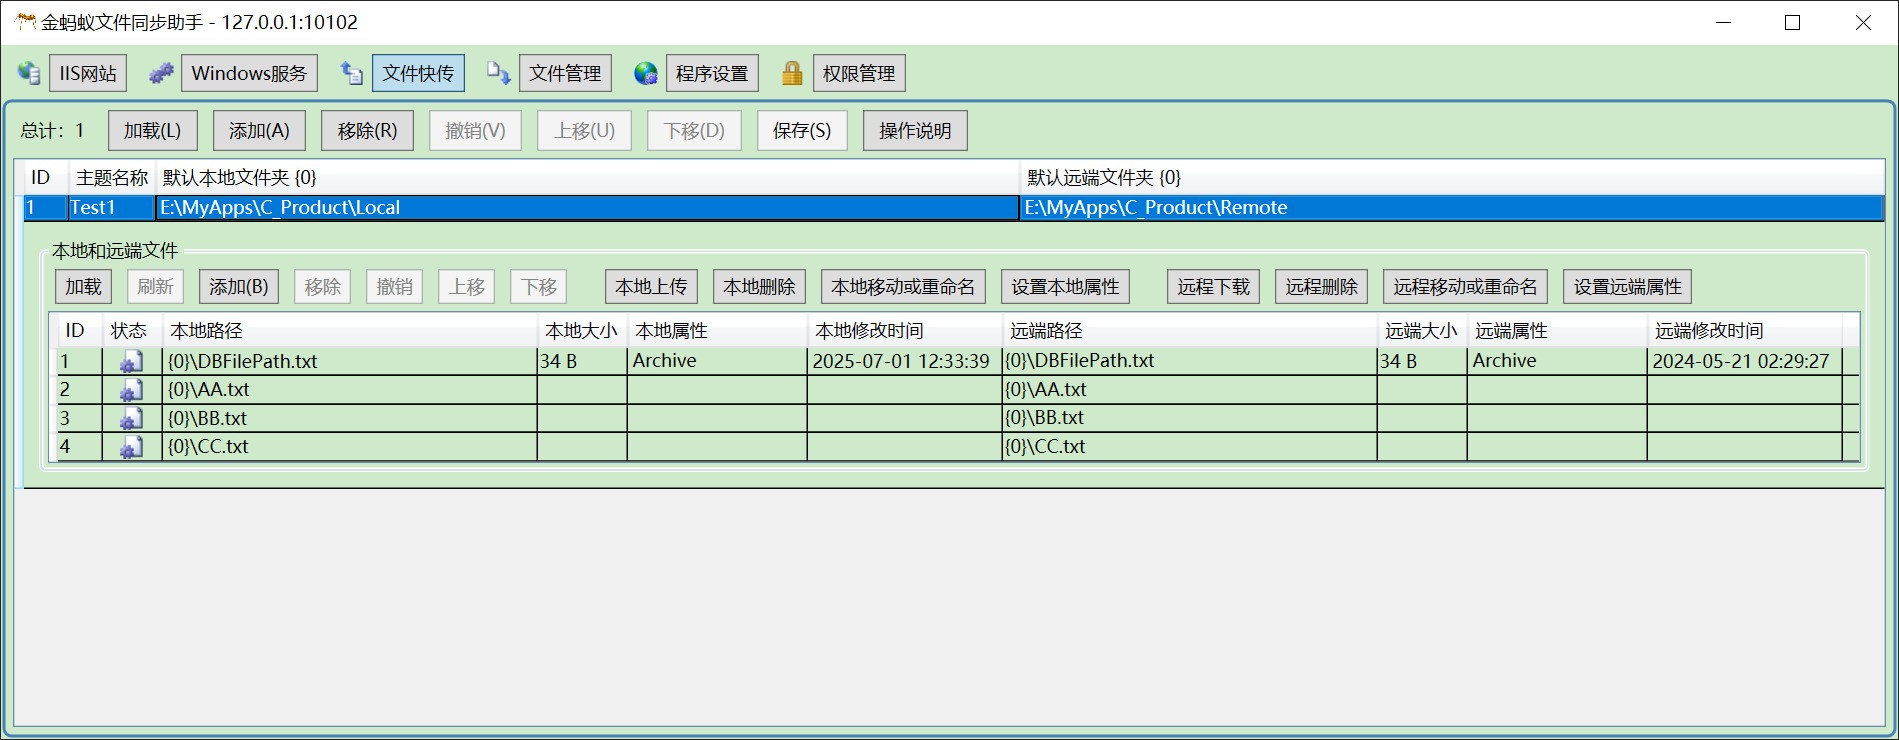Click the 权限管理 padlock icon

pos(792,73)
